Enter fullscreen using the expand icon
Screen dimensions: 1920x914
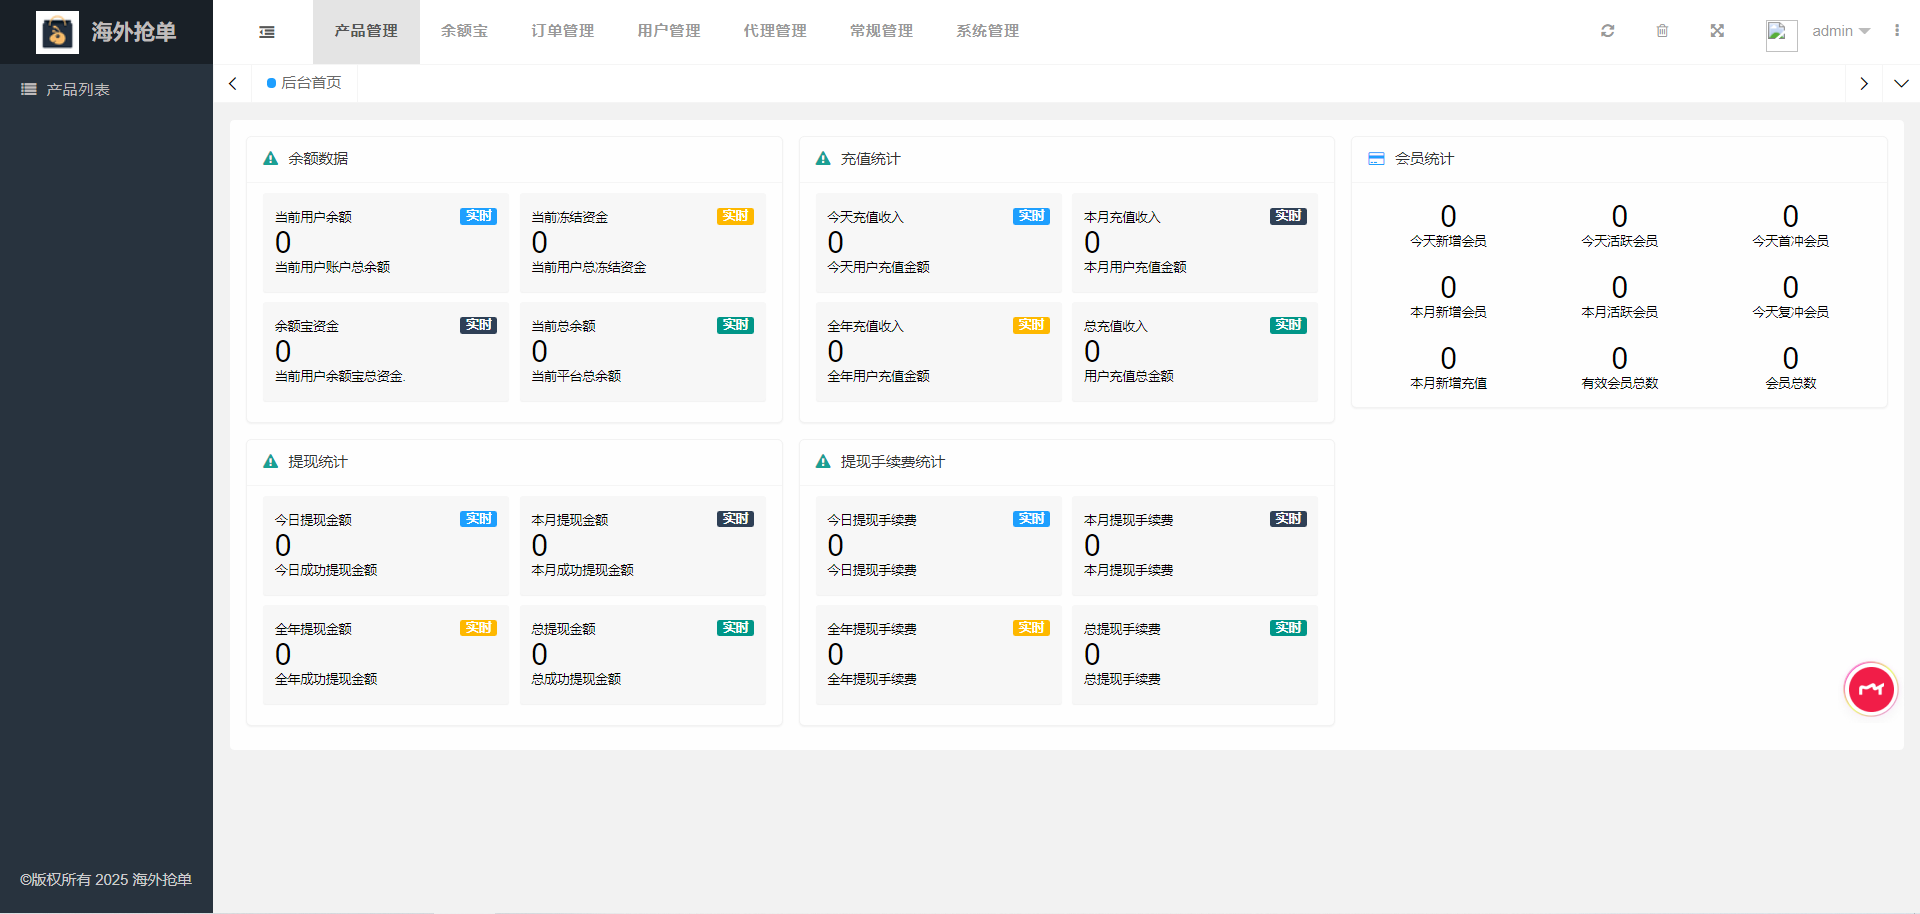tap(1717, 31)
